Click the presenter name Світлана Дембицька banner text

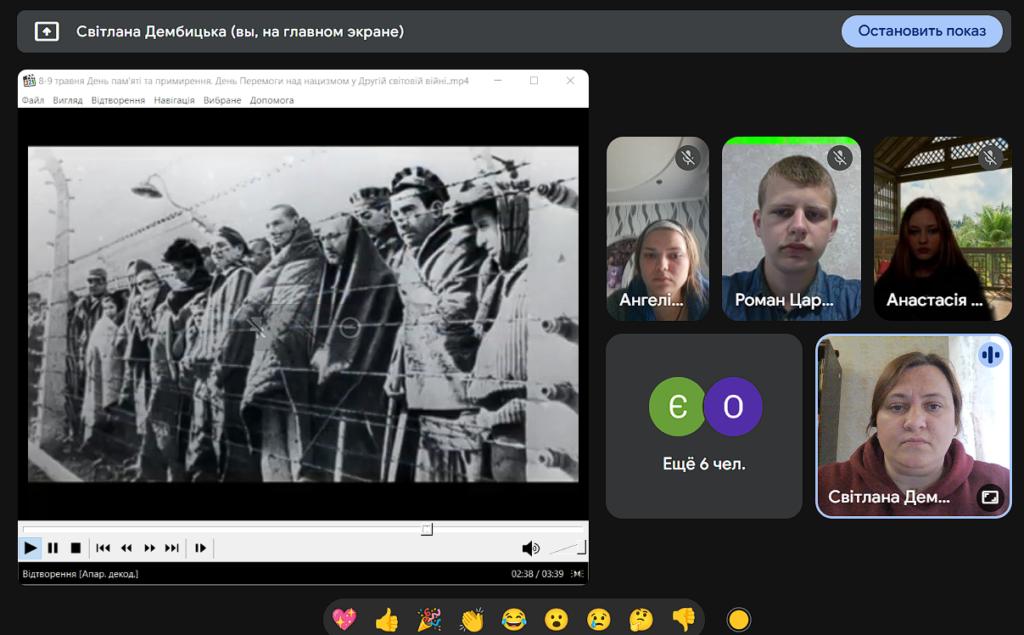point(240,31)
